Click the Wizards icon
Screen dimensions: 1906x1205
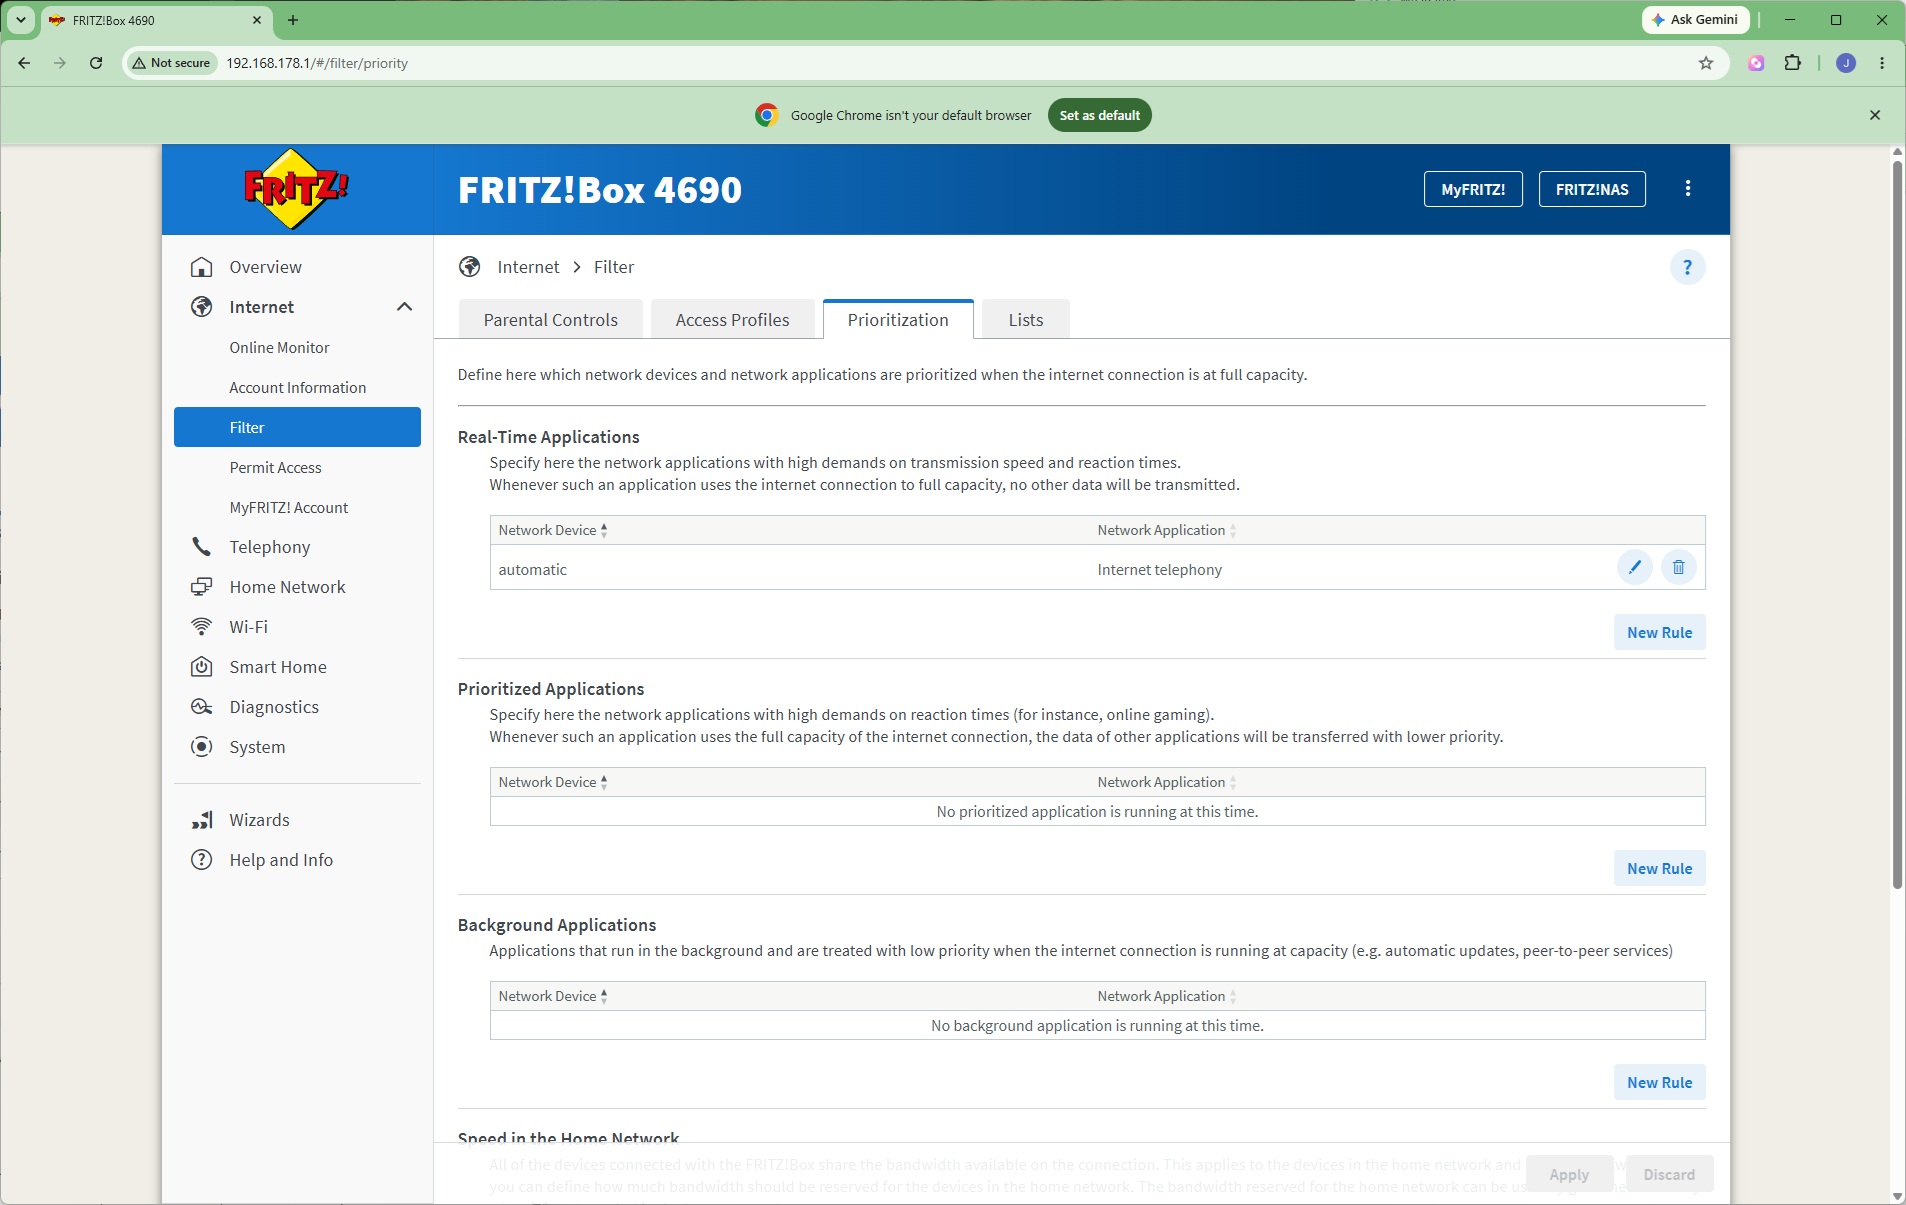(x=202, y=820)
